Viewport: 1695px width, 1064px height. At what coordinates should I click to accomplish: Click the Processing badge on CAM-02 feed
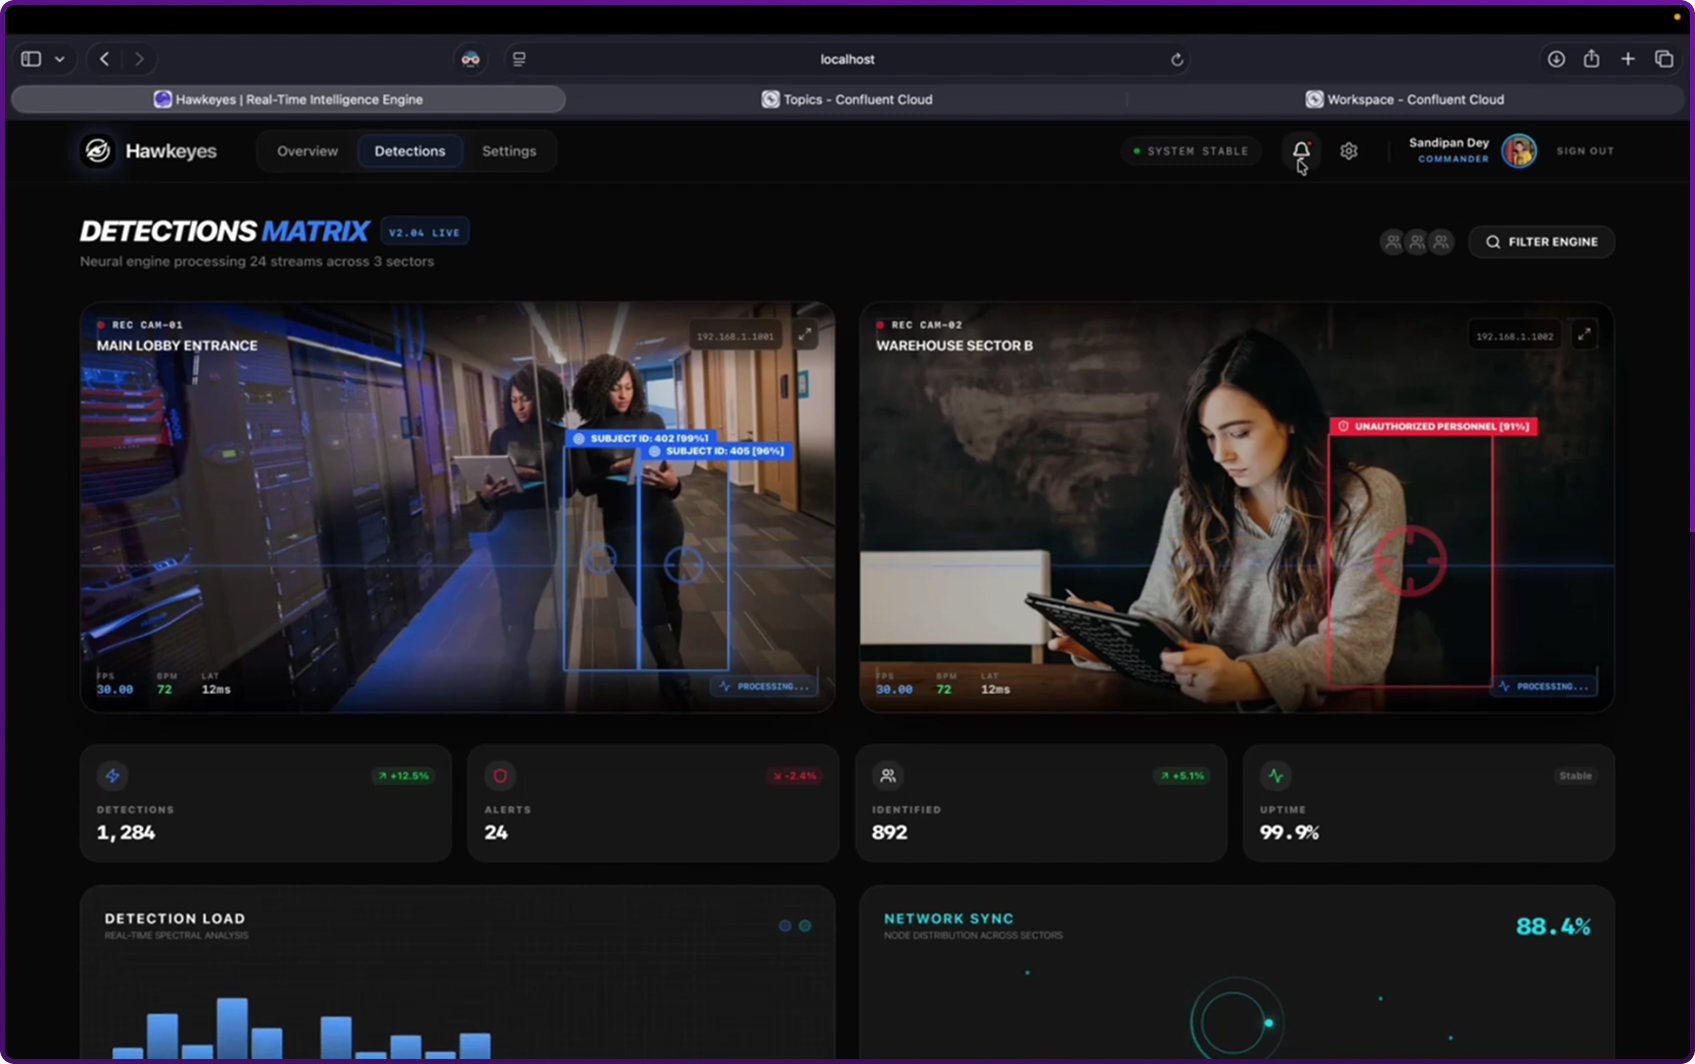point(1544,686)
